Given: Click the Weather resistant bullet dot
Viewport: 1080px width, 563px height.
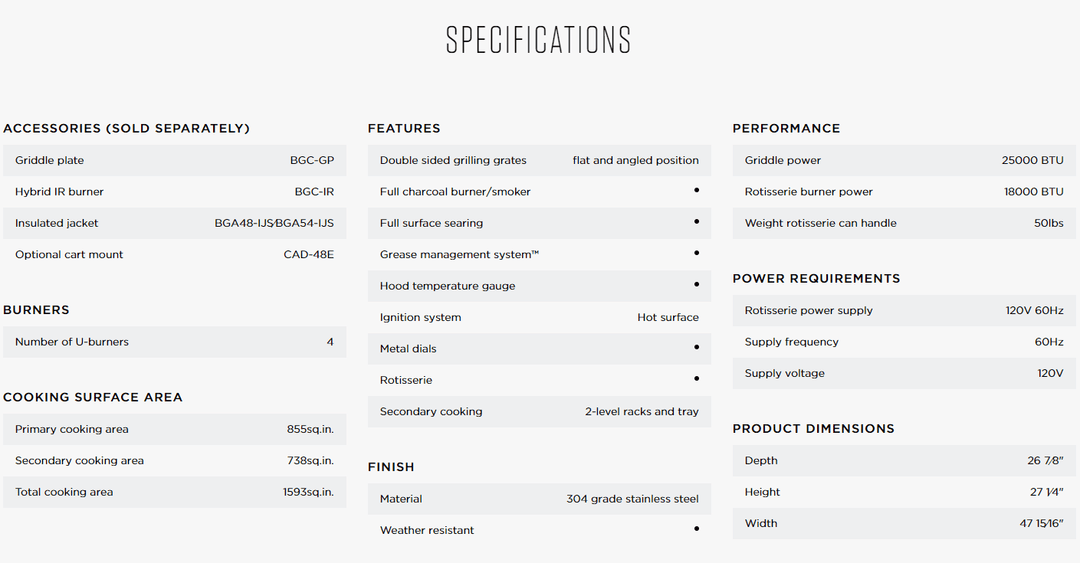Looking at the screenshot, I should tap(696, 529).
